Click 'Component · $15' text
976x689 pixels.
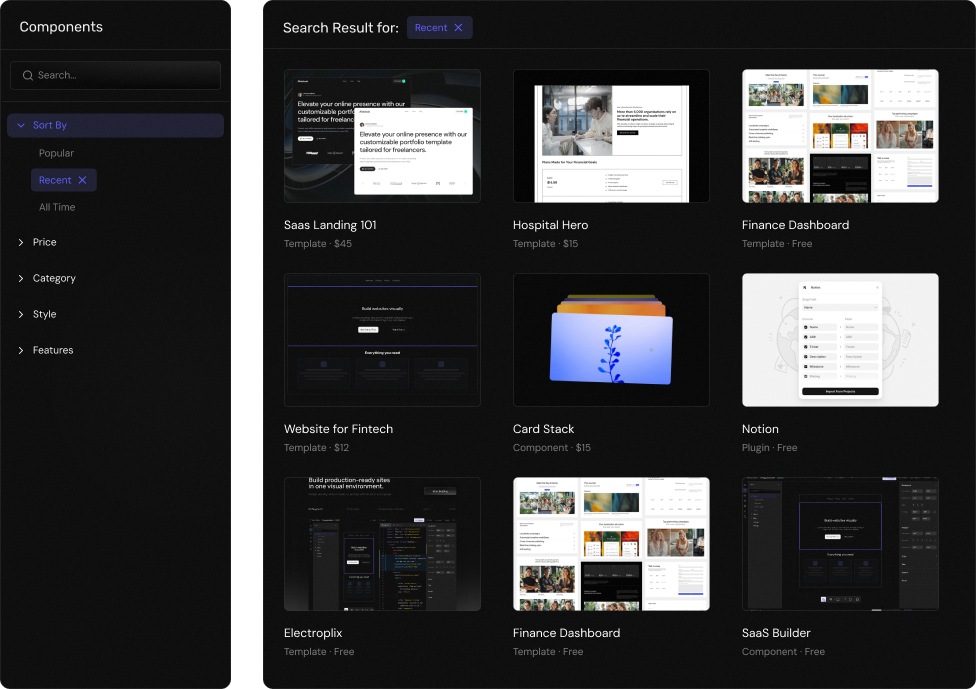(x=551, y=448)
